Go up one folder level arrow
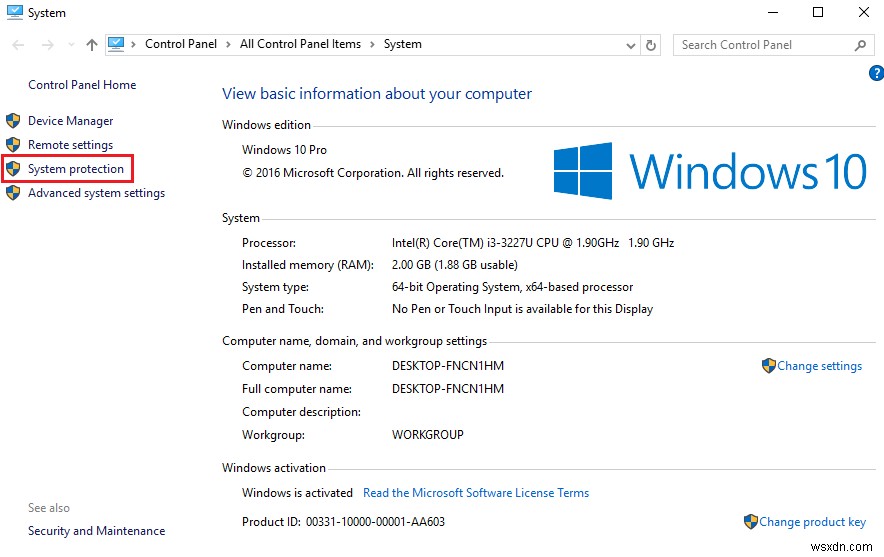This screenshot has height=557, width=884. pos(91,45)
